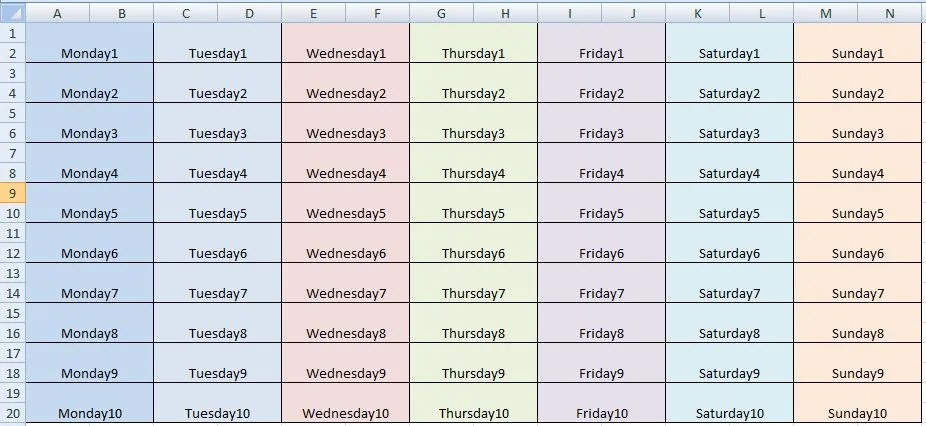Click the Sunday10 cell
926x426 pixels.
(x=858, y=403)
